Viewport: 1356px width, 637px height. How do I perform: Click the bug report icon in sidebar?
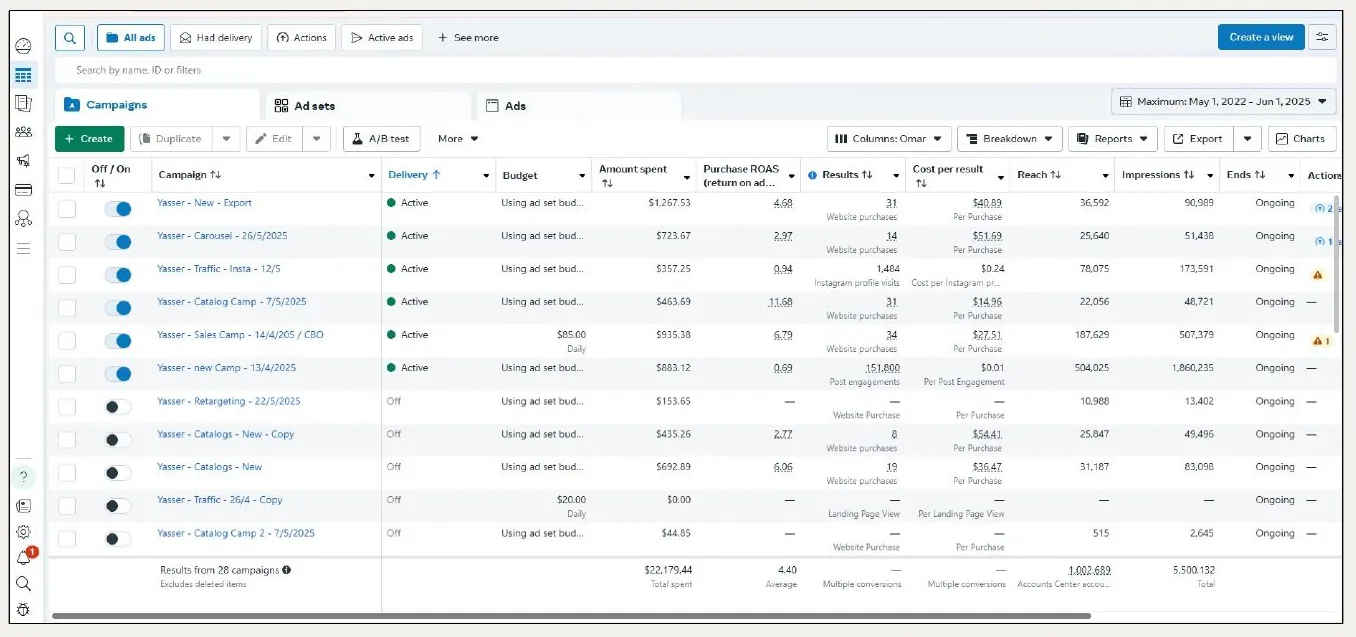[23, 610]
